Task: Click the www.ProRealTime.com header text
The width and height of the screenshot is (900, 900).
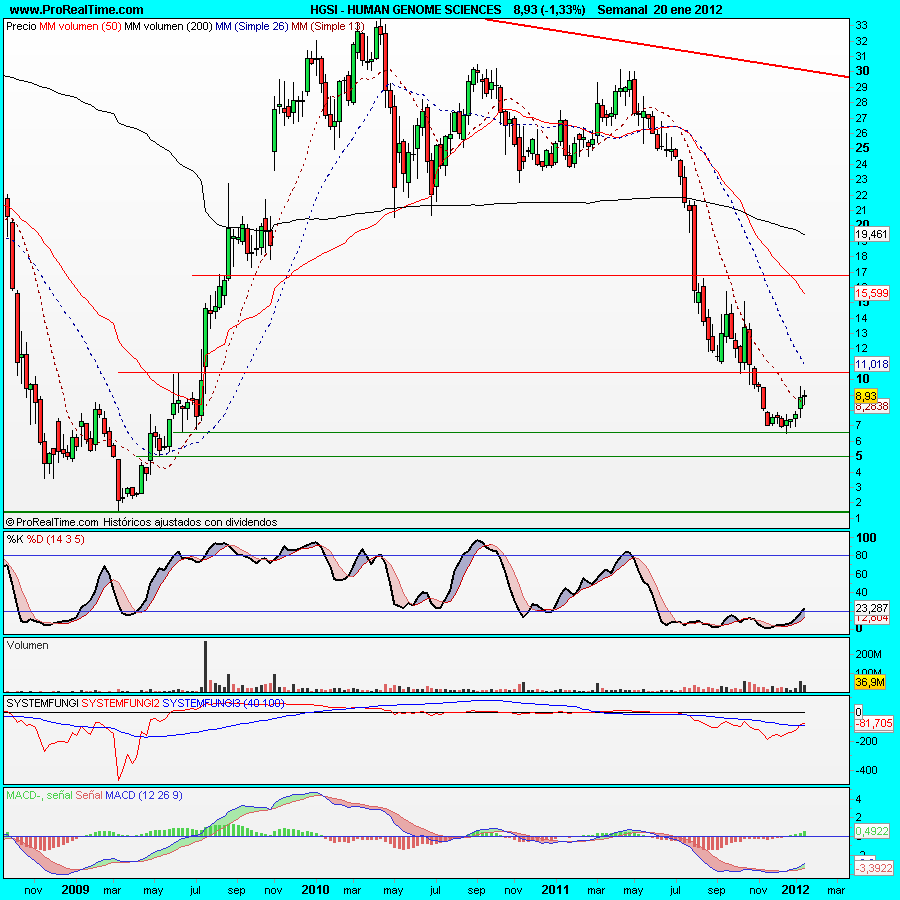Action: [76, 10]
